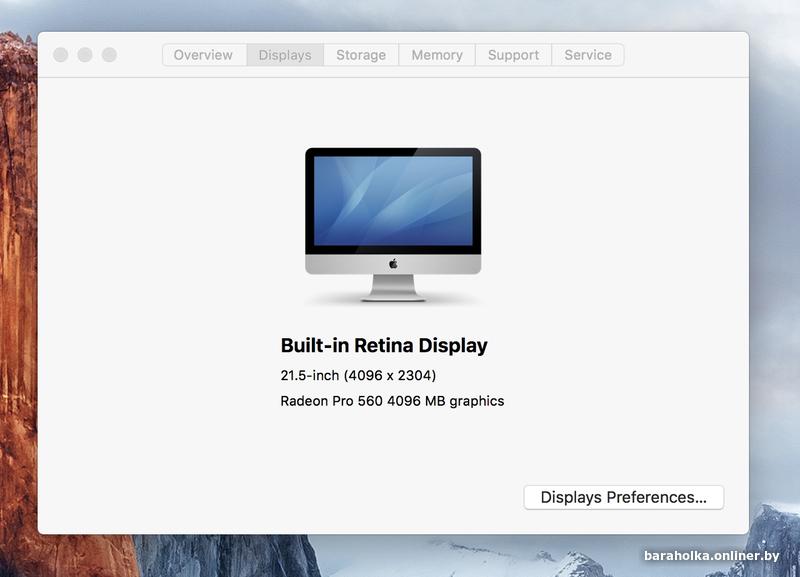Close the About This Mac window

tap(61, 55)
